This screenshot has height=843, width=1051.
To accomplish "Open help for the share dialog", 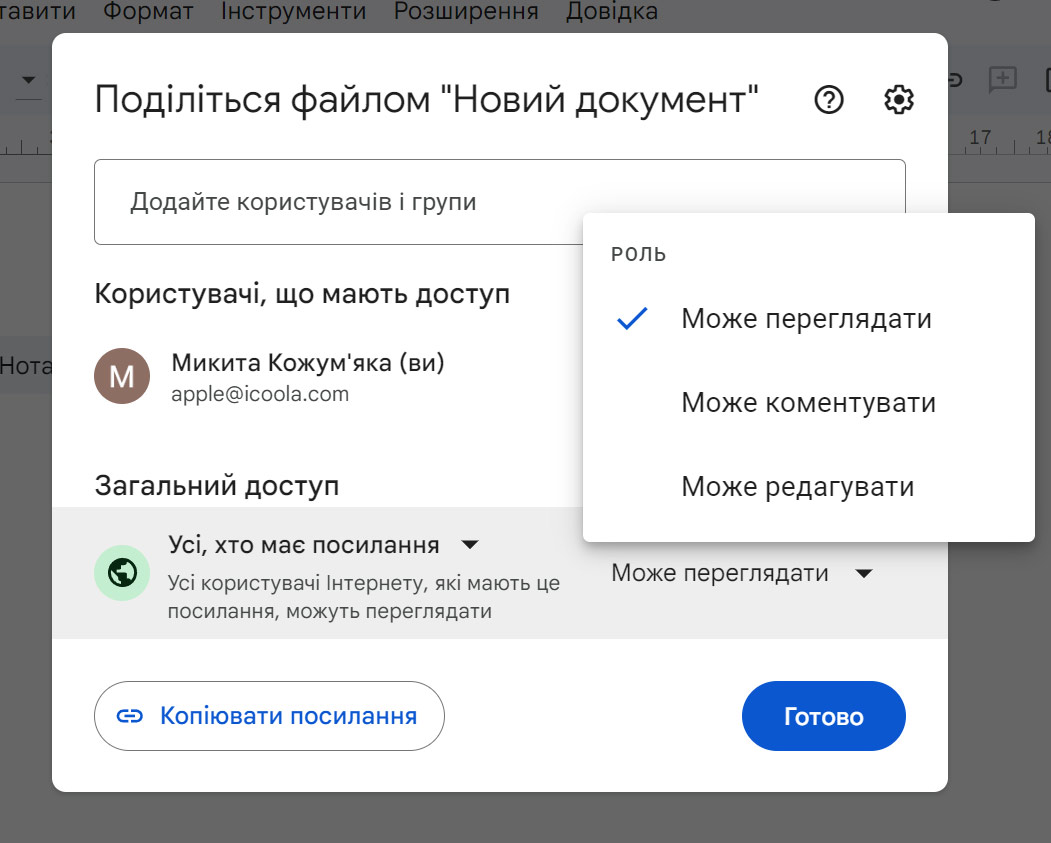I will 829,100.
